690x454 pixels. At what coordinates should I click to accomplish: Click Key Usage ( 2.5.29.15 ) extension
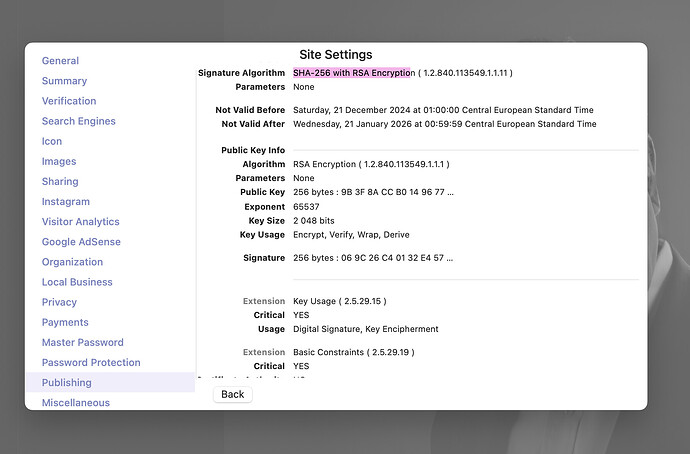(340, 301)
